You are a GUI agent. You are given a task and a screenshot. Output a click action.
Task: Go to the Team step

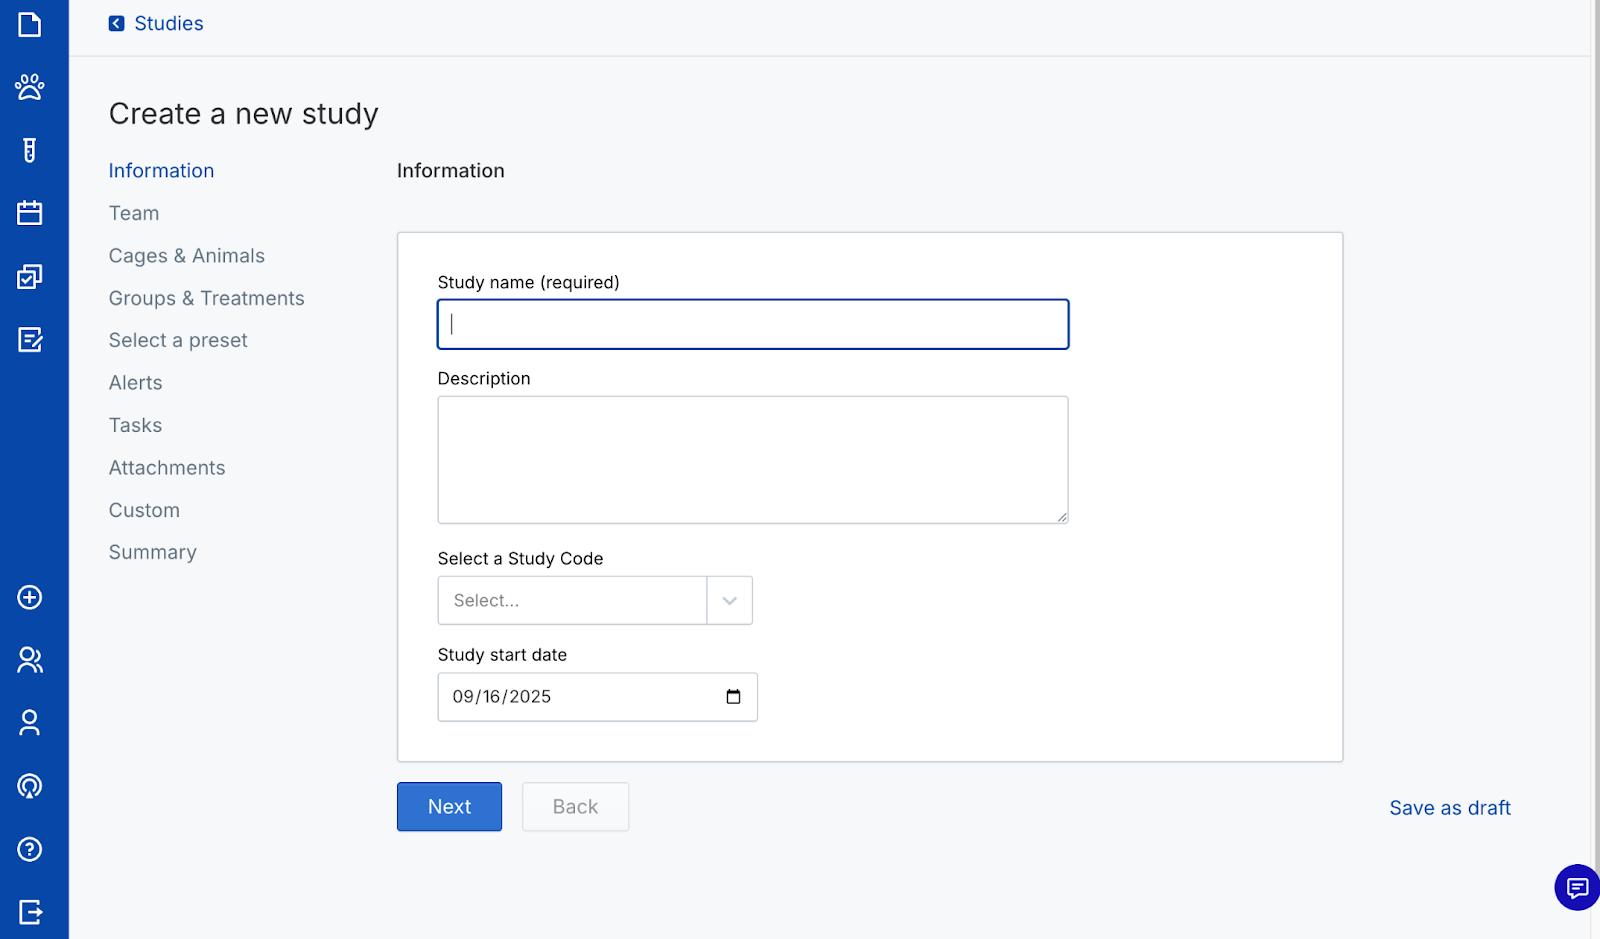(134, 213)
